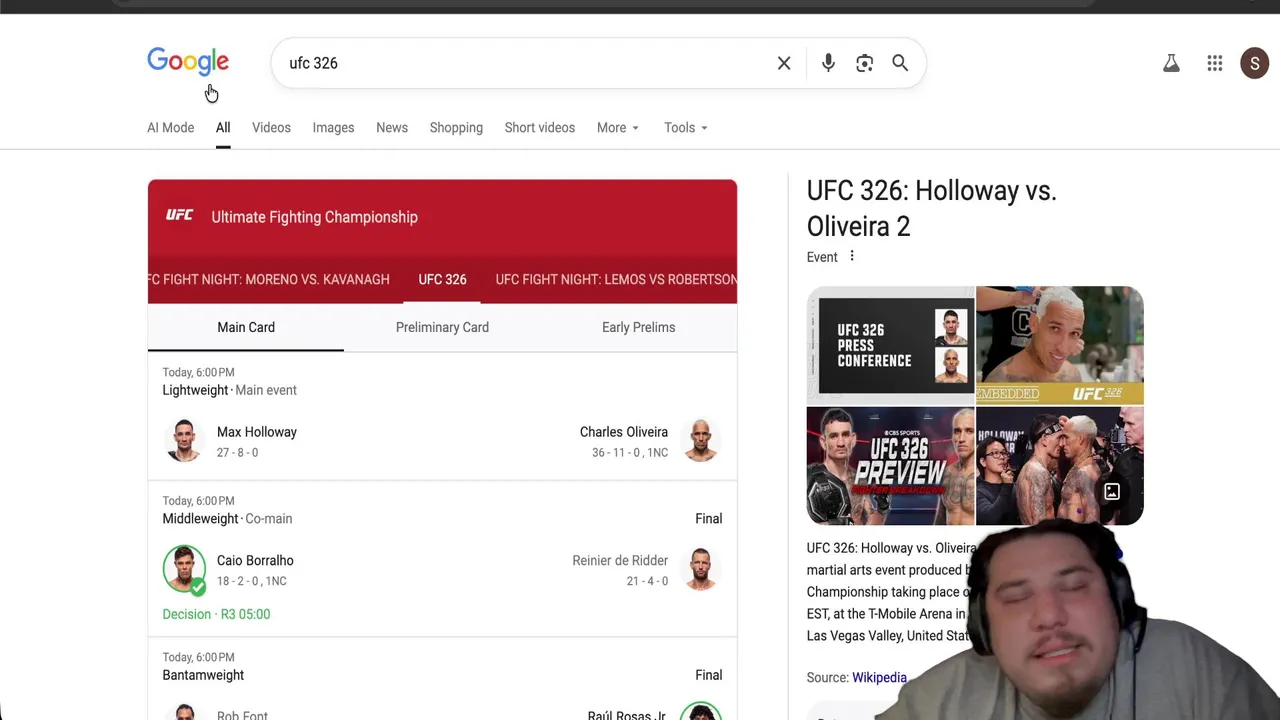Switch to the Early Prelims tab
Viewport: 1280px width, 720px height.
point(638,327)
